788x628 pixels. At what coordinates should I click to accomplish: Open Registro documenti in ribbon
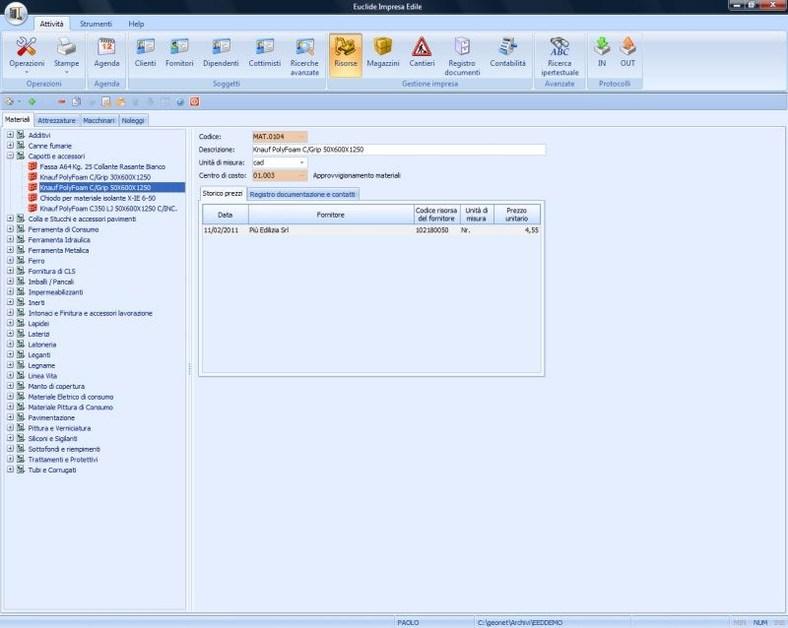click(x=462, y=55)
